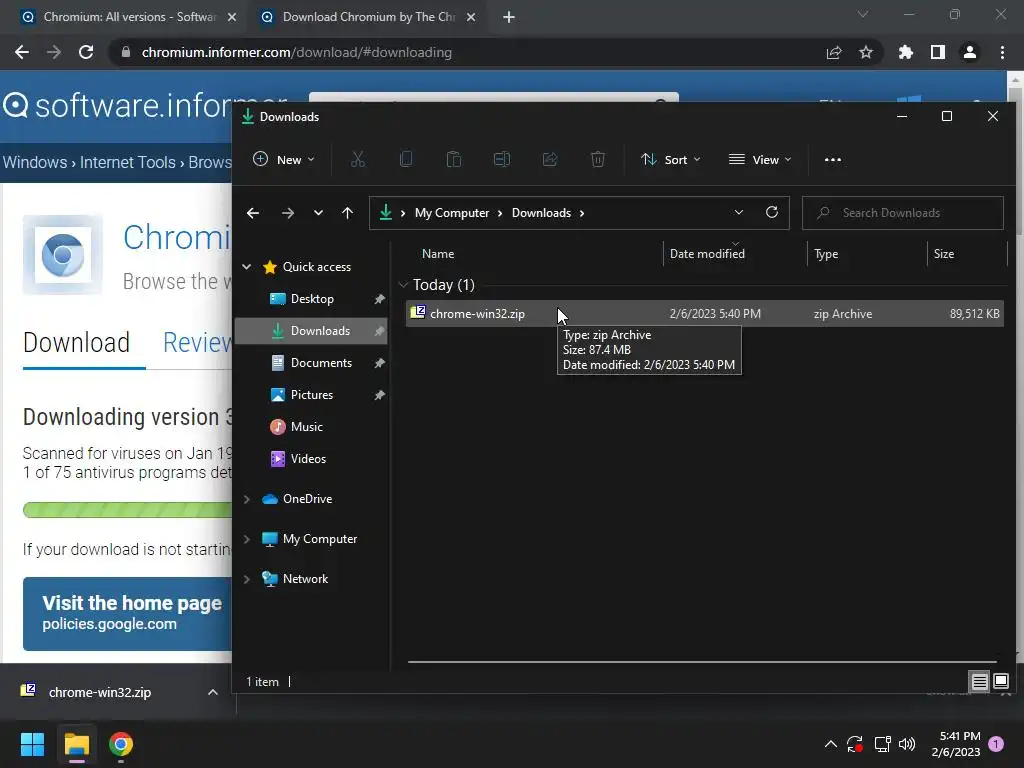Open notification badge in tray
1024x768 pixels.
[996, 744]
